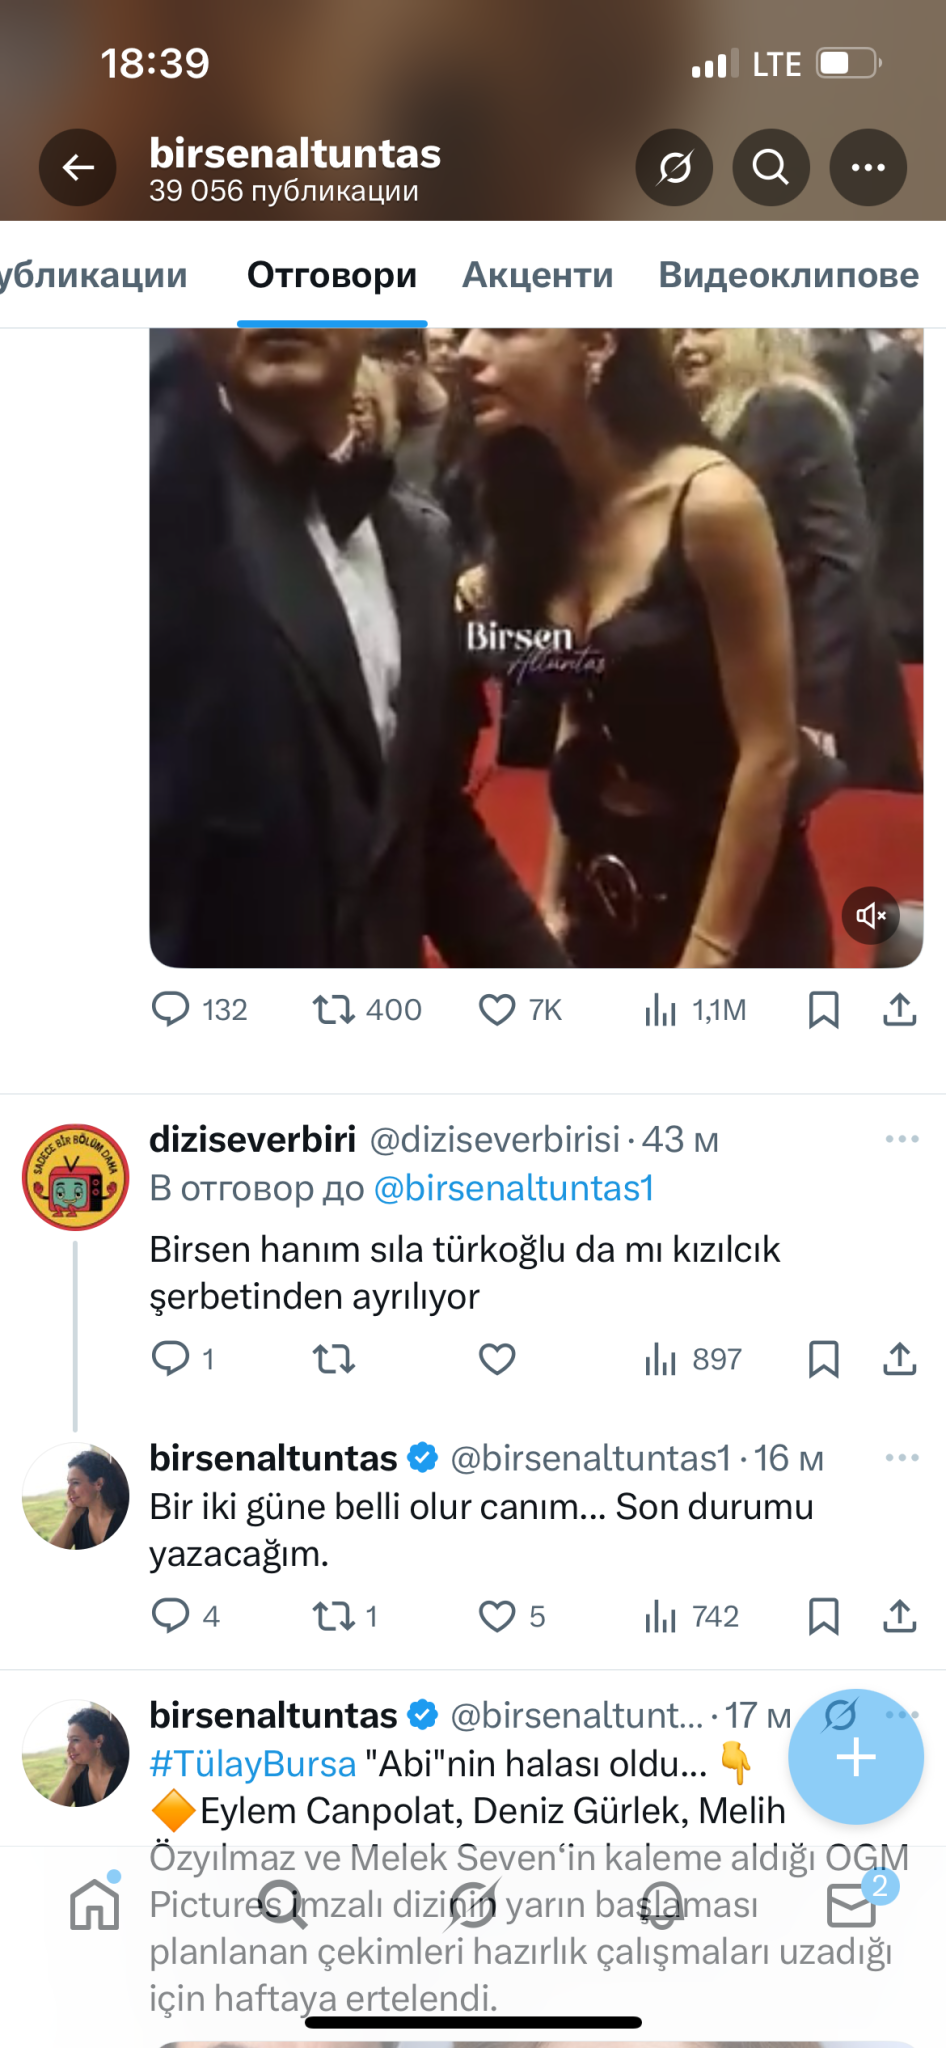Image resolution: width=946 pixels, height=2048 pixels.
Task: Open more options on 16-minute birsenaltuntas reply
Action: tap(901, 1458)
